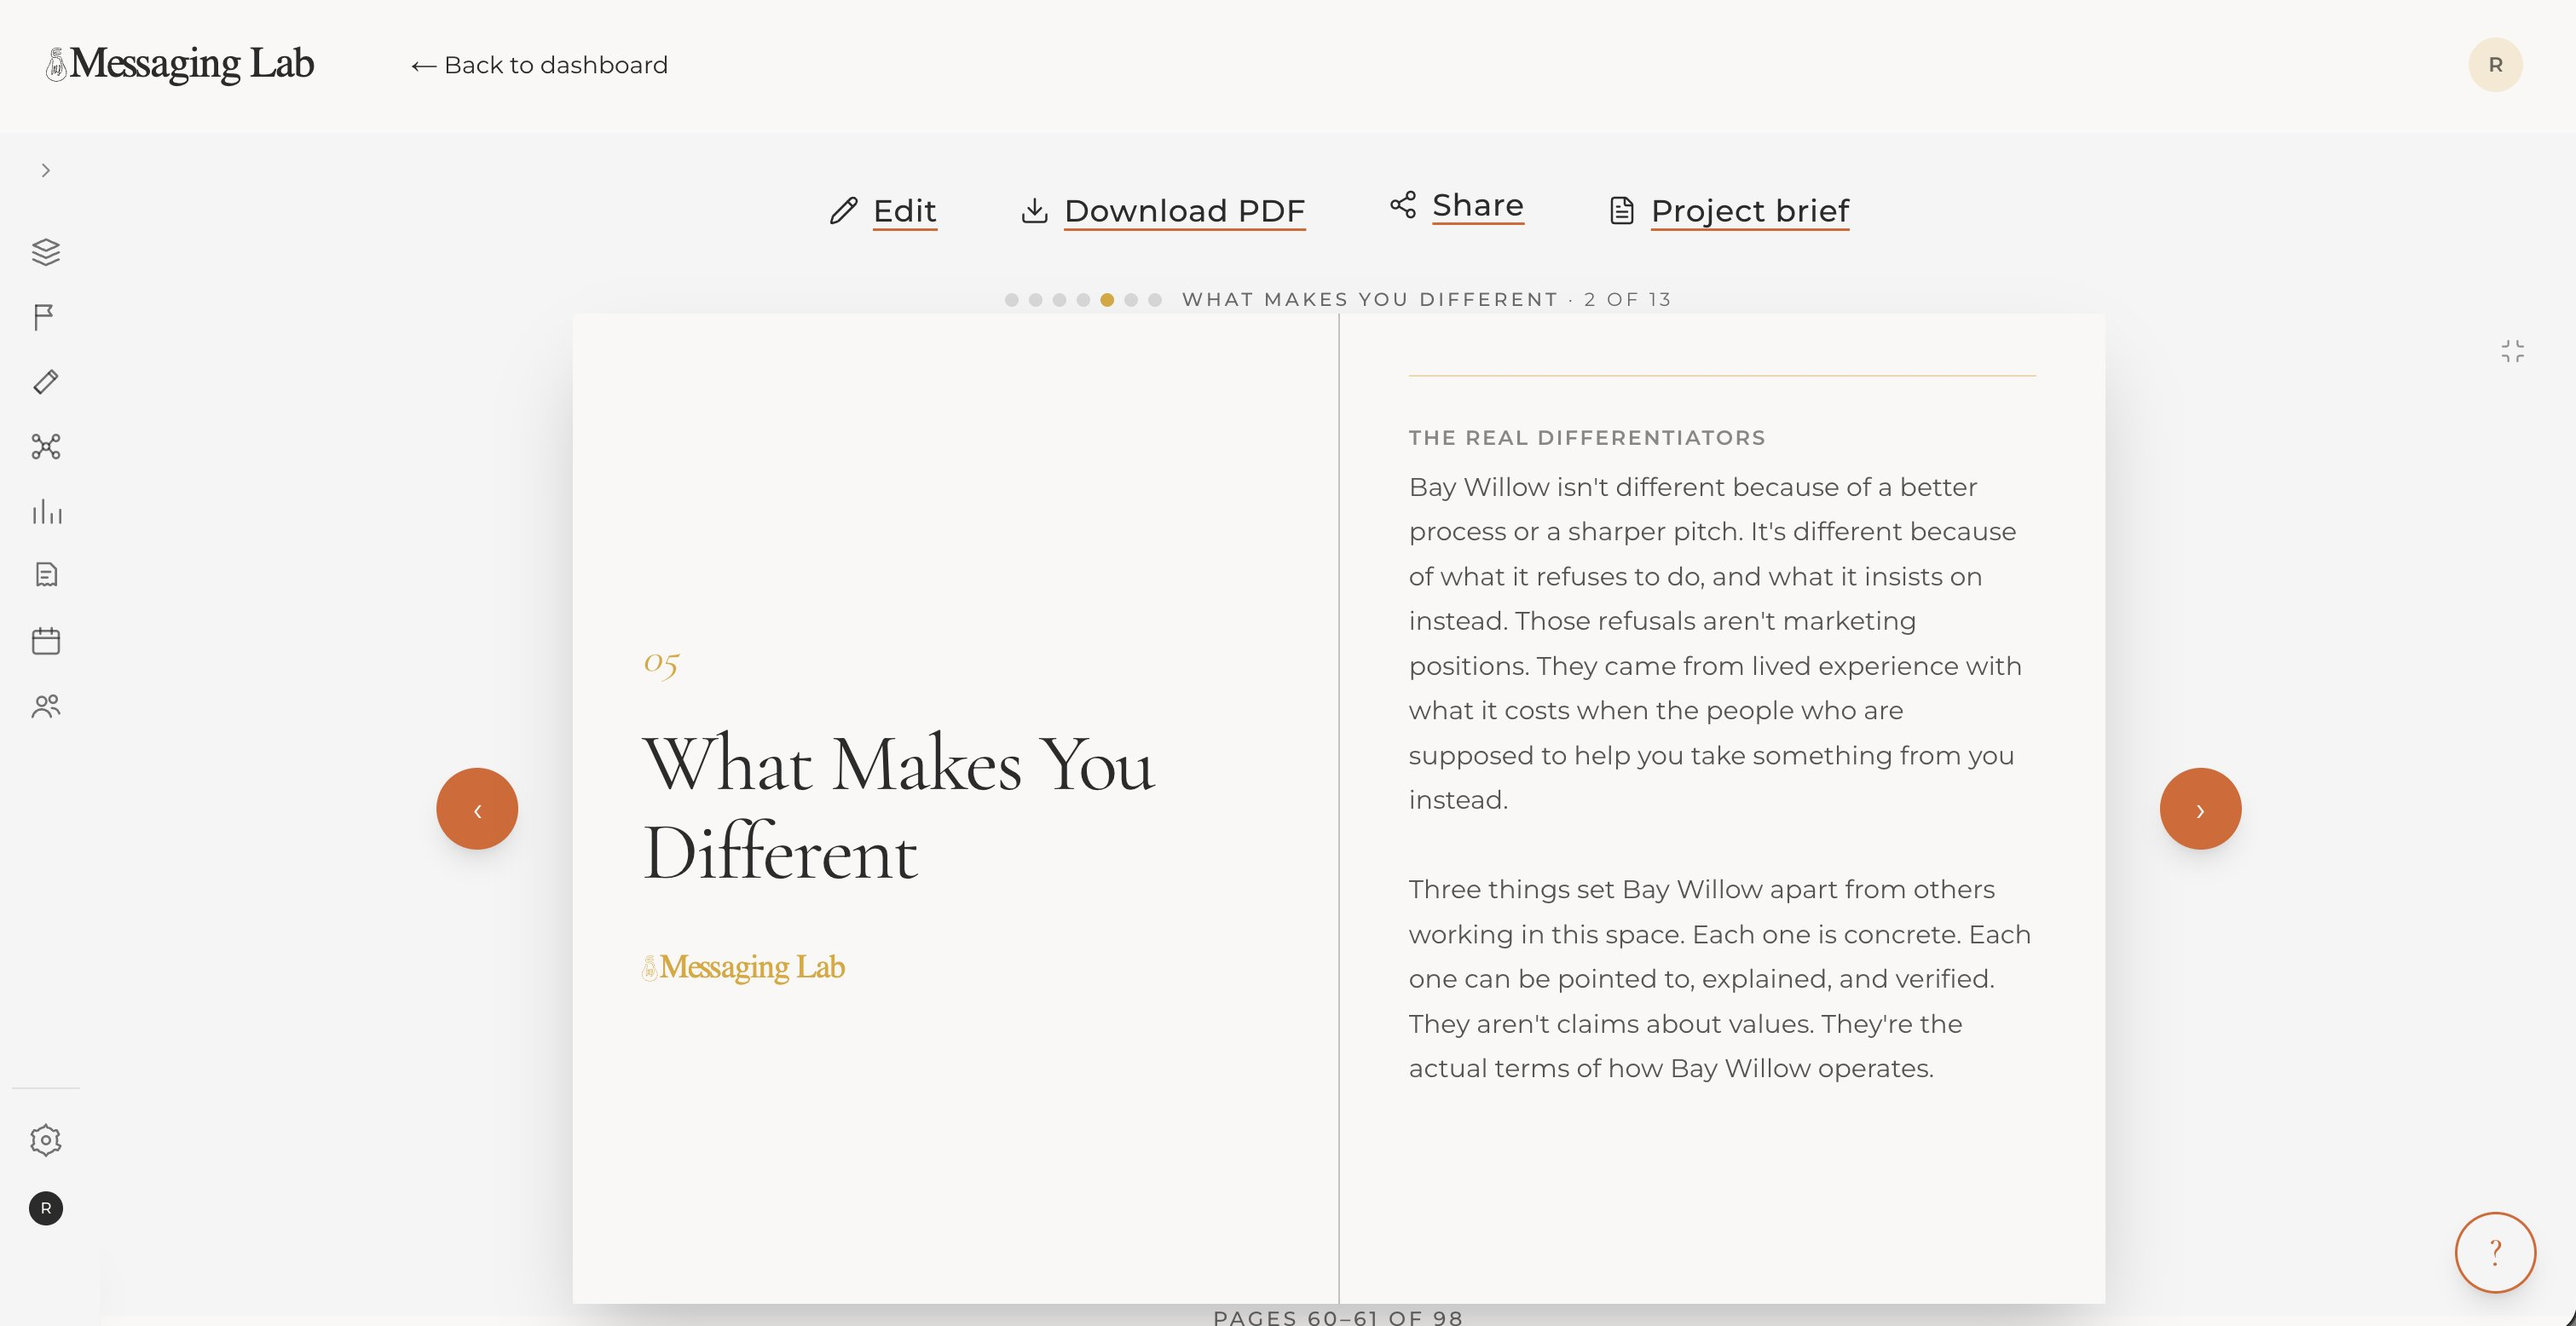
Task: Click the pencil icon beside Edit
Action: click(x=843, y=211)
